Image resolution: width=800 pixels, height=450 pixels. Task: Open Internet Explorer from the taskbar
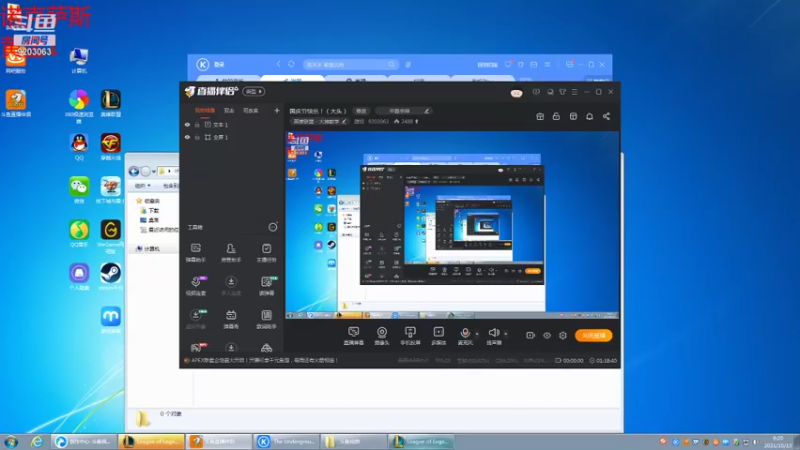[x=37, y=442]
